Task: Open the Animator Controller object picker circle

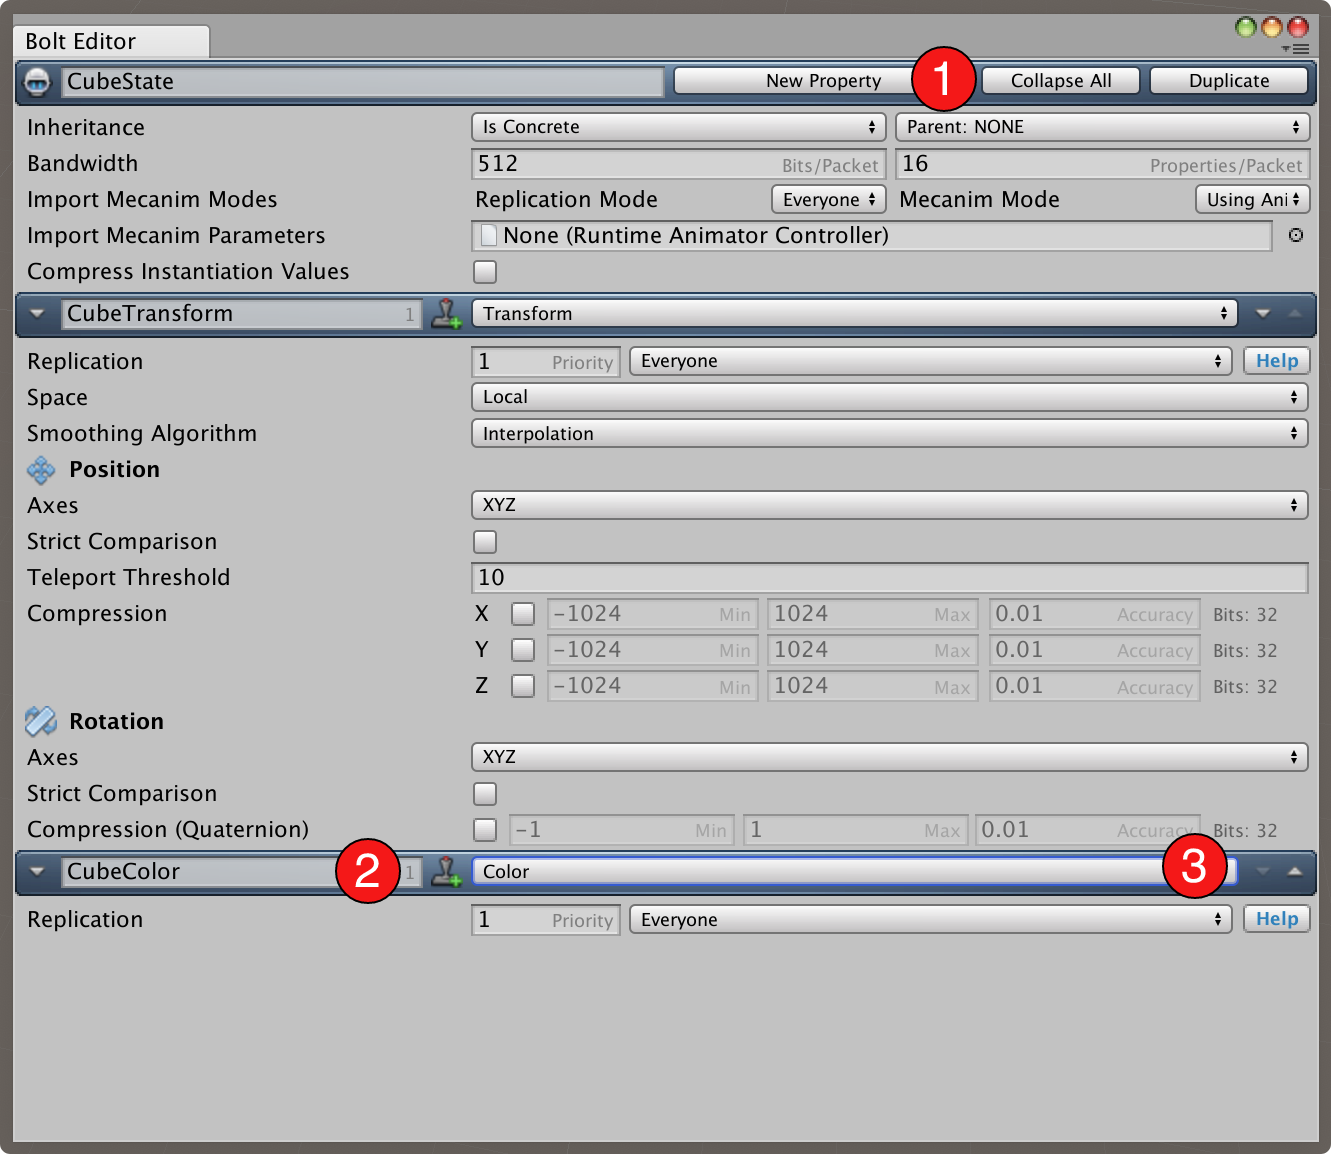Action: pyautogui.click(x=1296, y=236)
